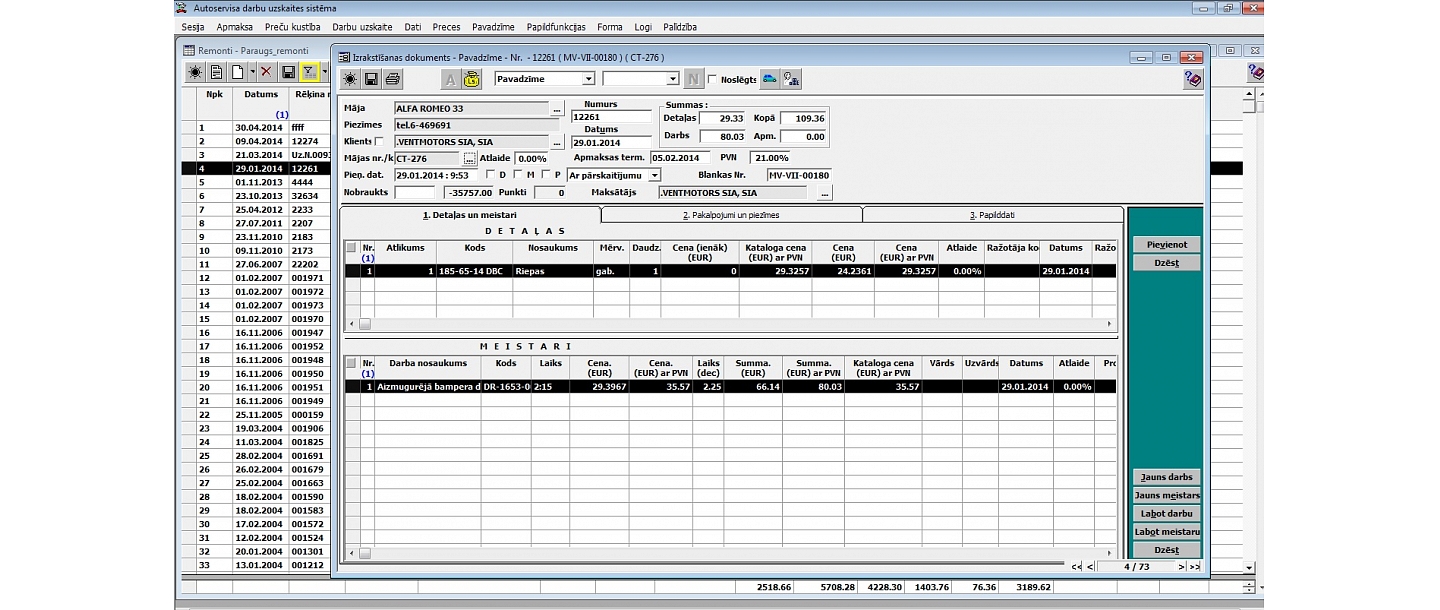This screenshot has height=610, width=1440.
Task: Click the document dialog title bar icon
Action: (345, 57)
